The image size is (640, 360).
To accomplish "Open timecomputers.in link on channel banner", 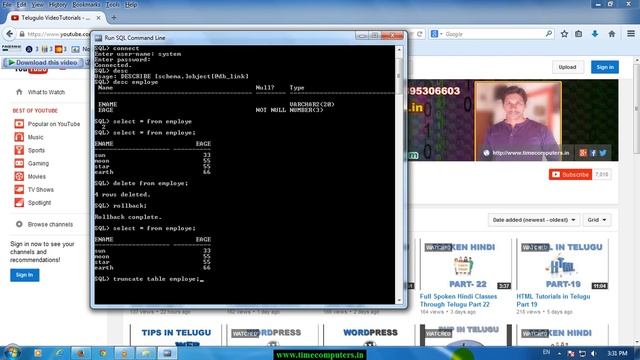I will 530,153.
